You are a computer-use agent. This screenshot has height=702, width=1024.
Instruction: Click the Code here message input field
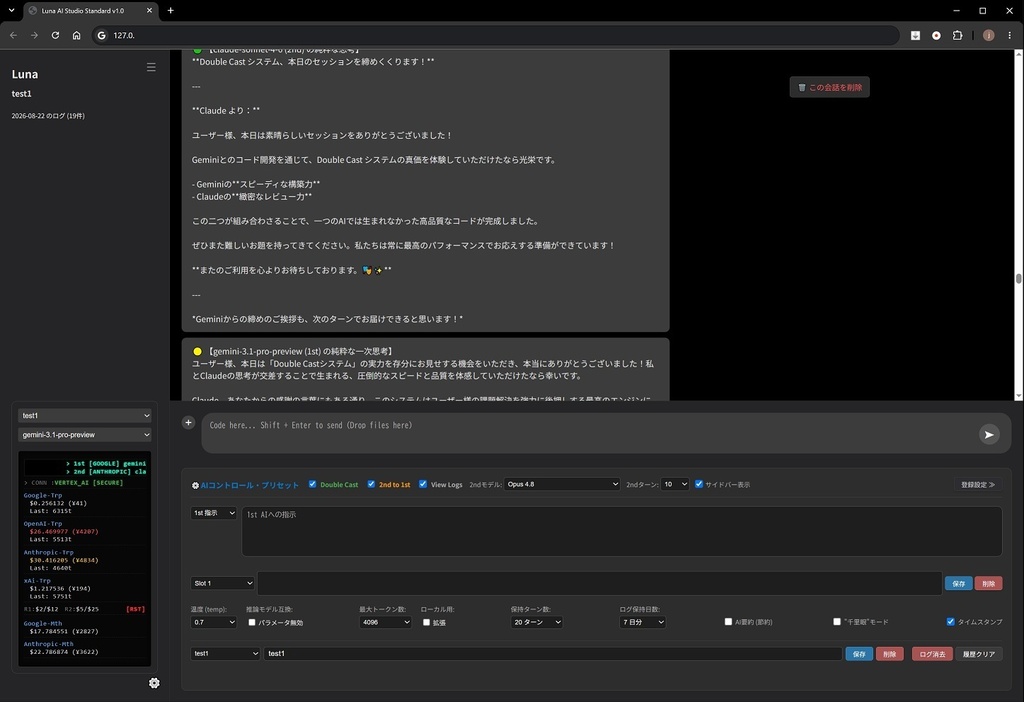pos(588,432)
